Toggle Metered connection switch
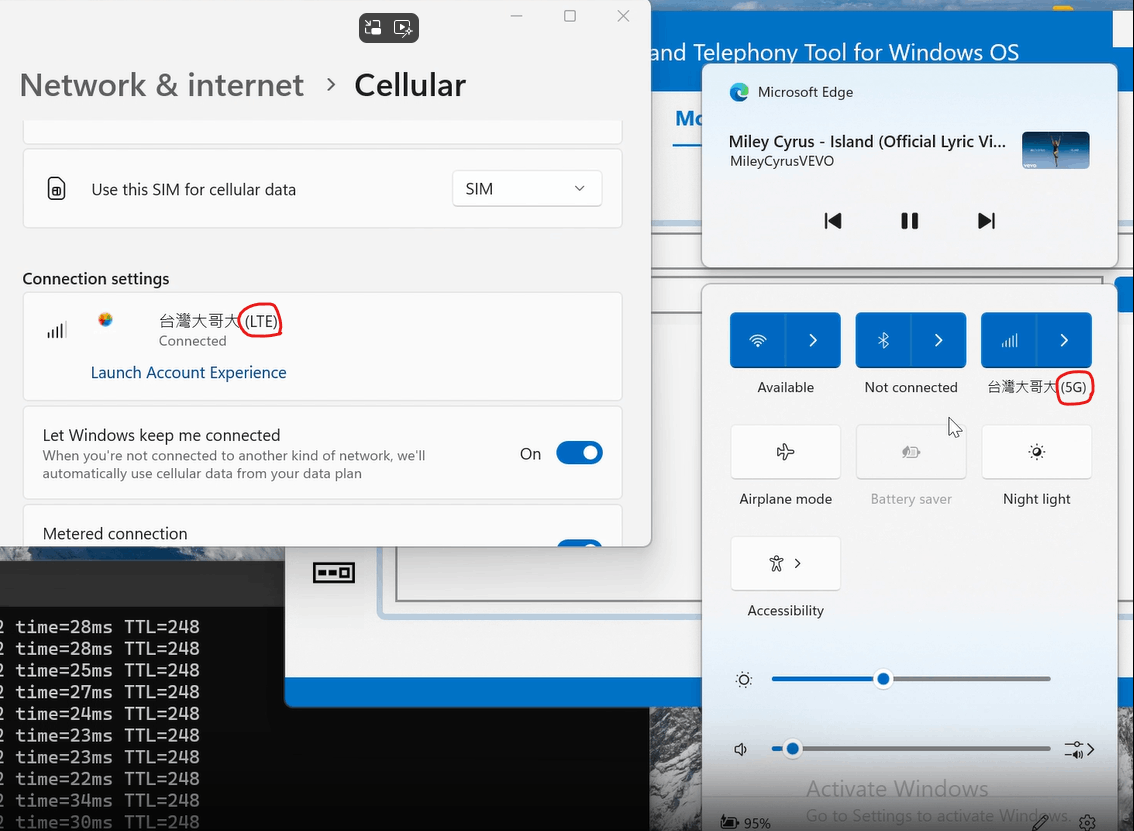Image resolution: width=1134 pixels, height=831 pixels. (x=579, y=542)
